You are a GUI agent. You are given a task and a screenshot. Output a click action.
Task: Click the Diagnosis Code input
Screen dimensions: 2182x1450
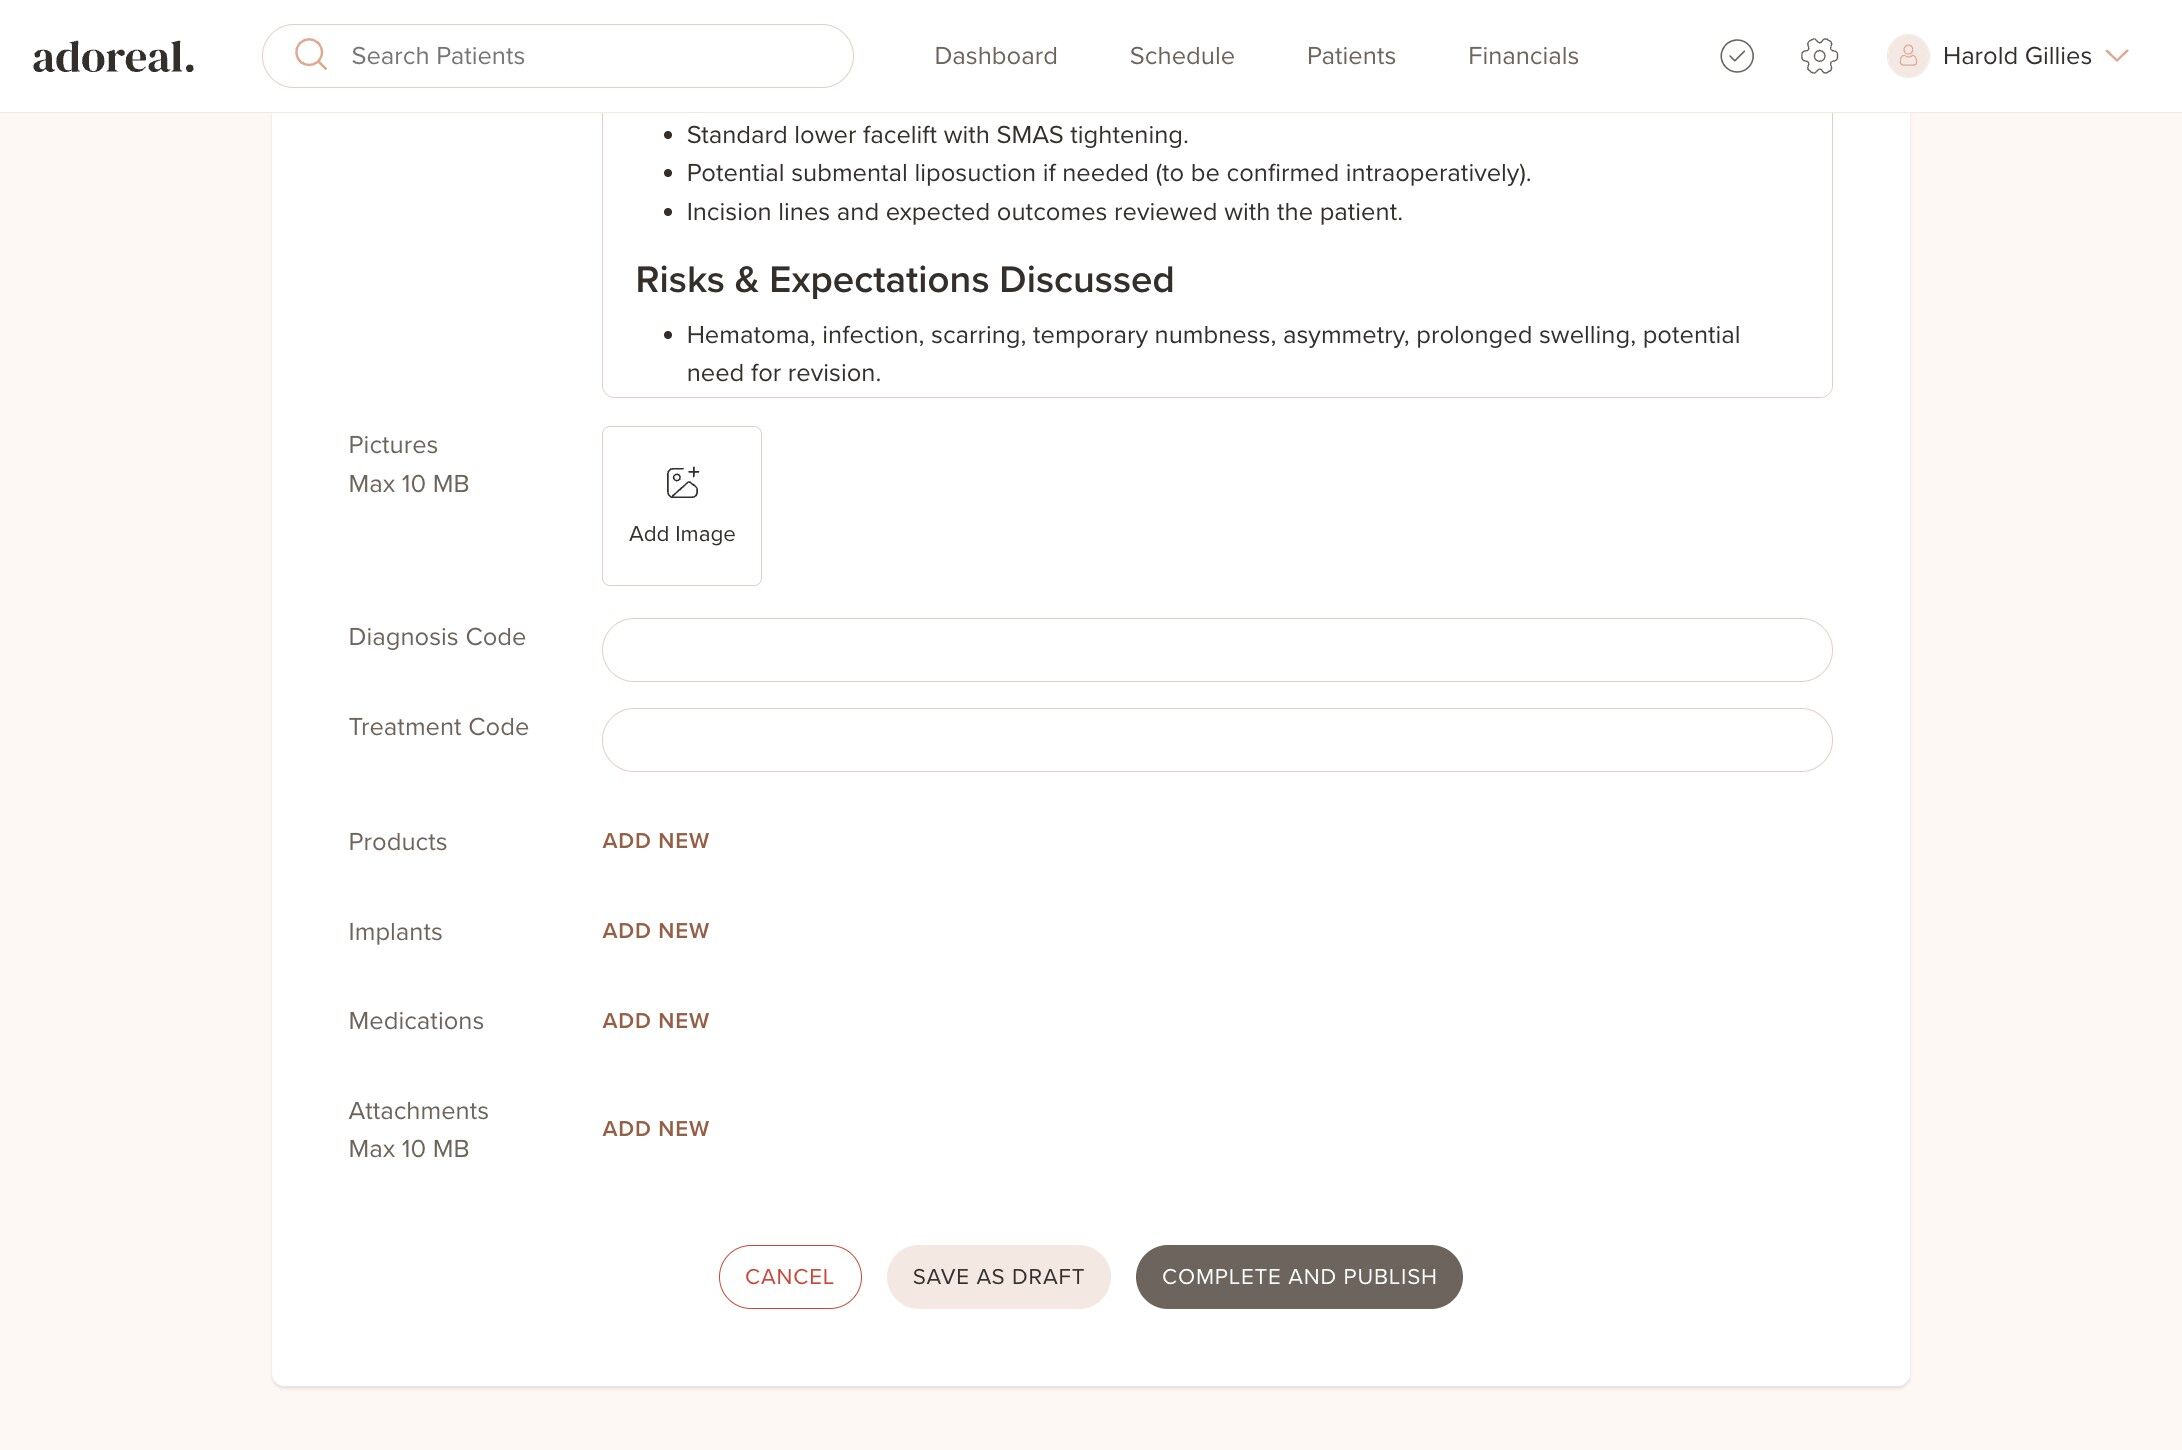tap(1216, 650)
